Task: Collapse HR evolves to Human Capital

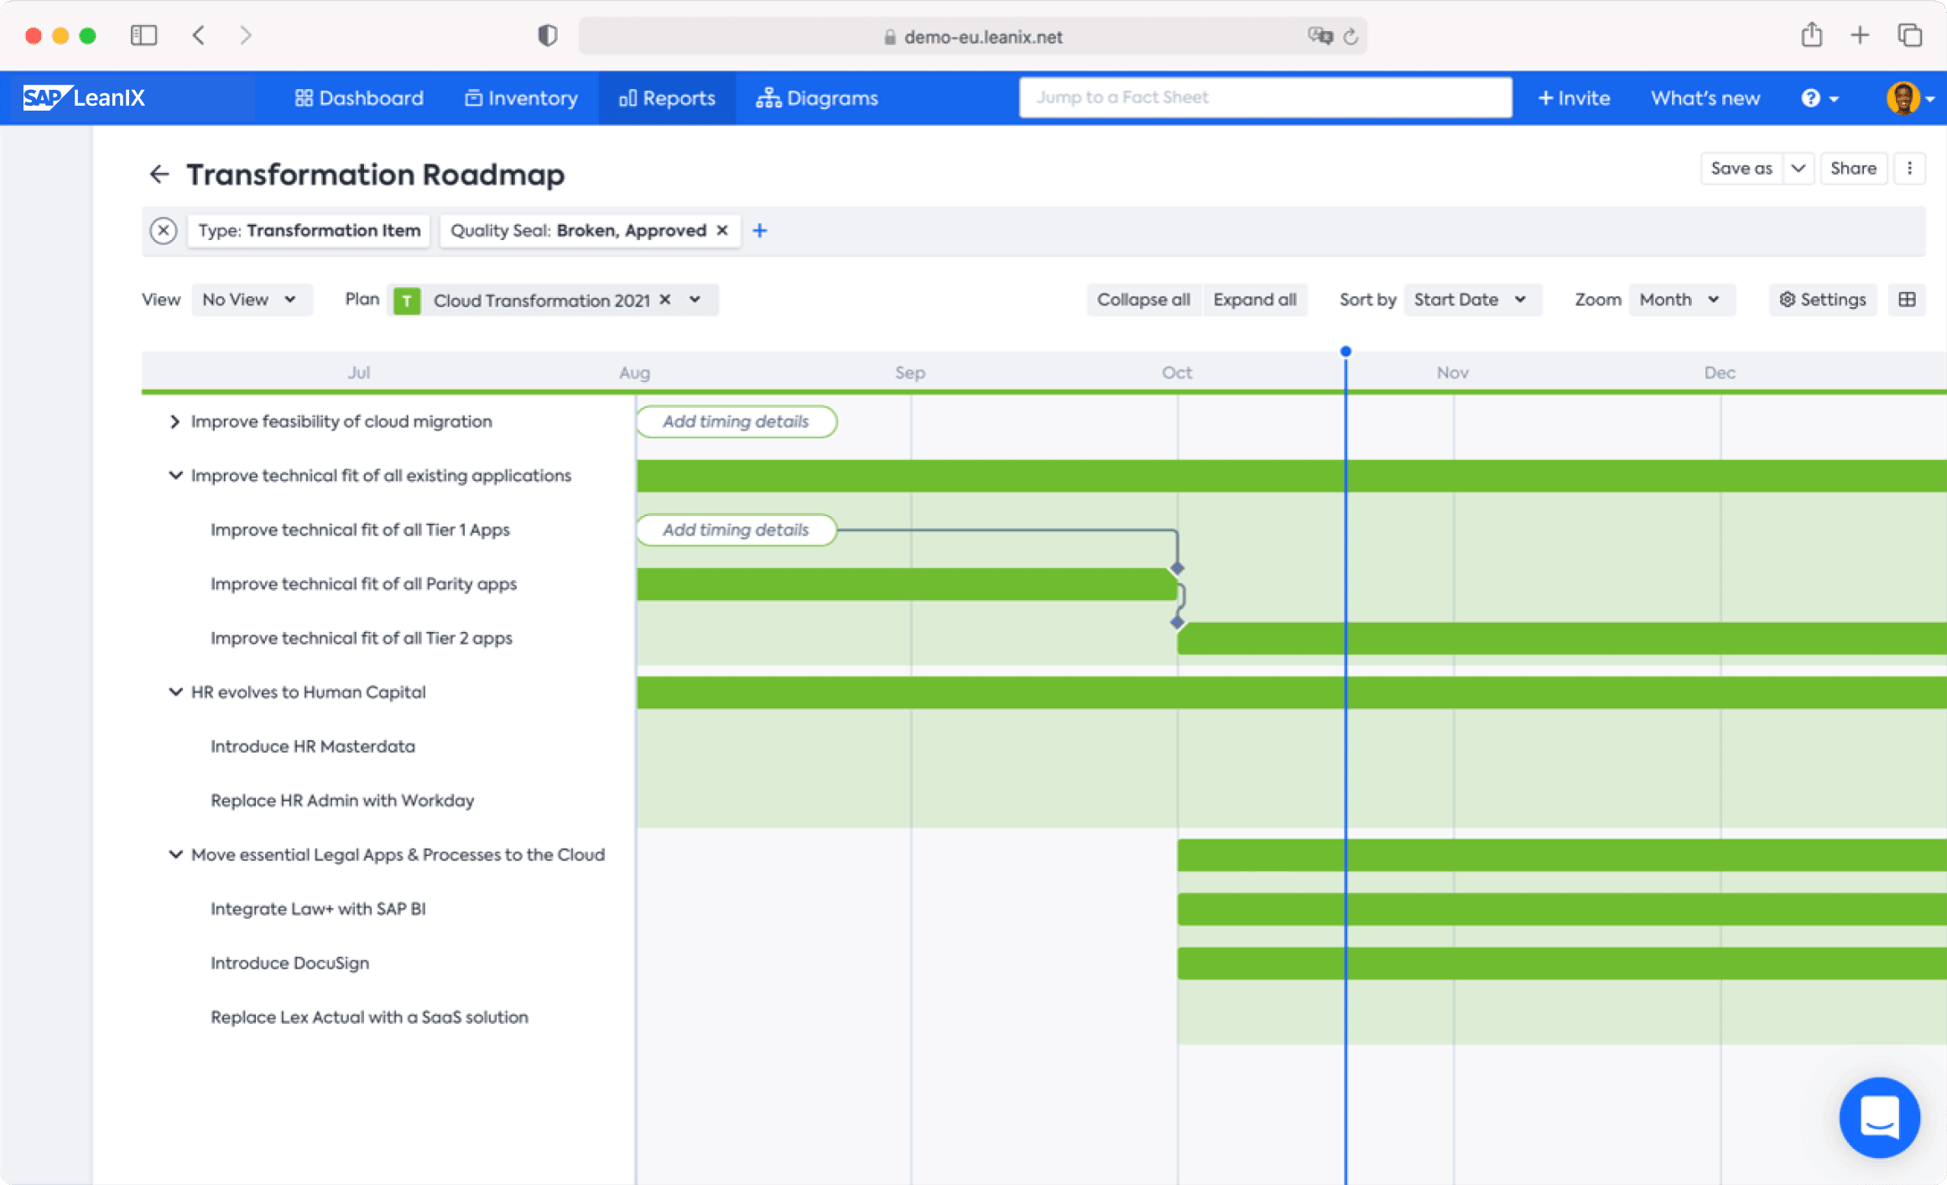Action: click(x=175, y=692)
